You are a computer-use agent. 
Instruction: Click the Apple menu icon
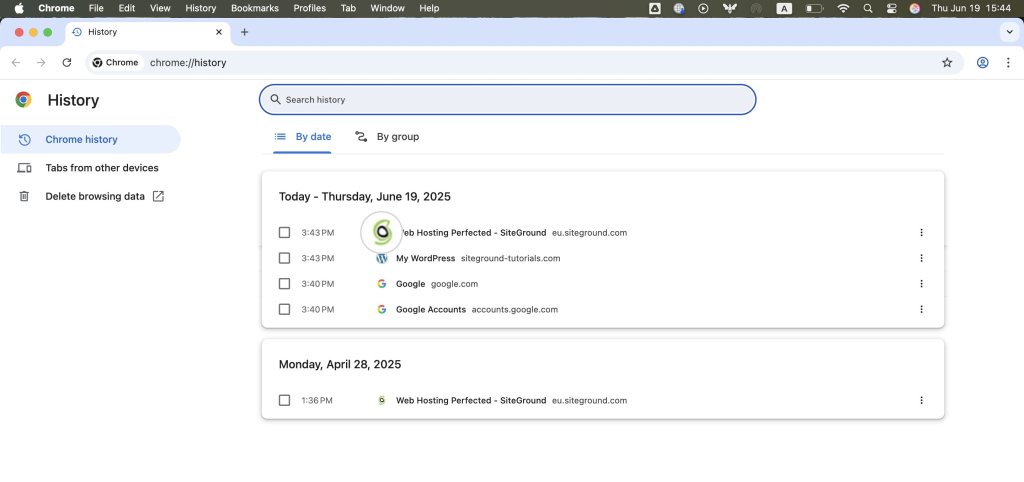point(19,8)
